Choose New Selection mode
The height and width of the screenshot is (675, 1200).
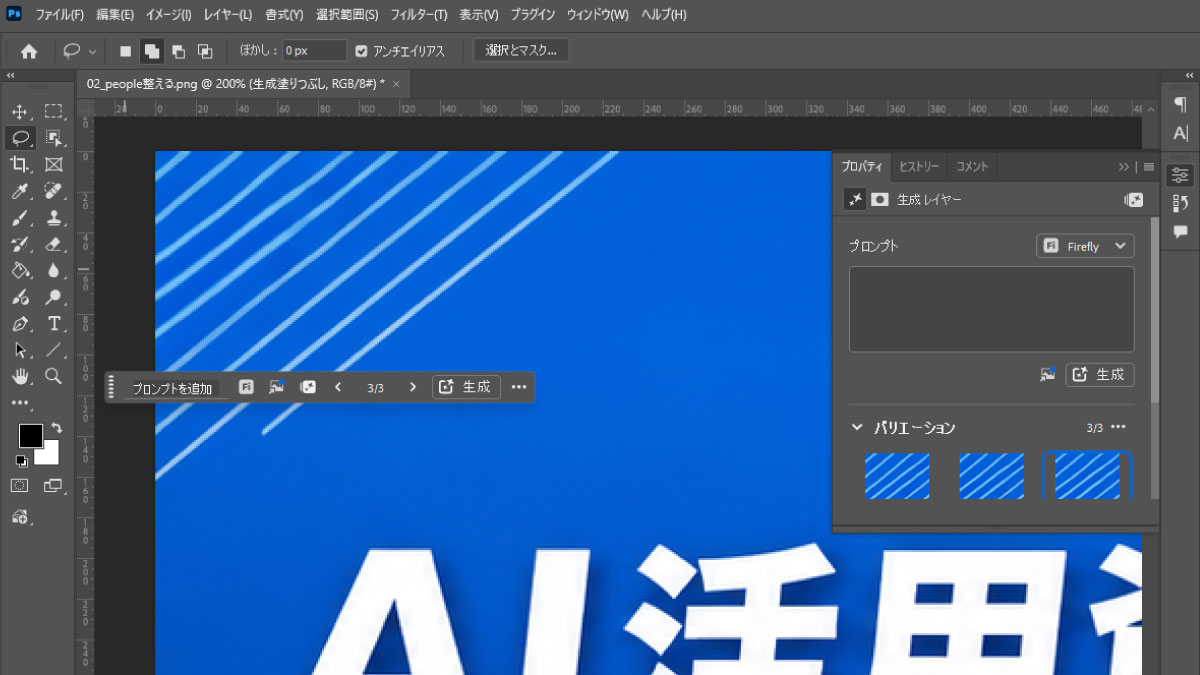[x=125, y=51]
